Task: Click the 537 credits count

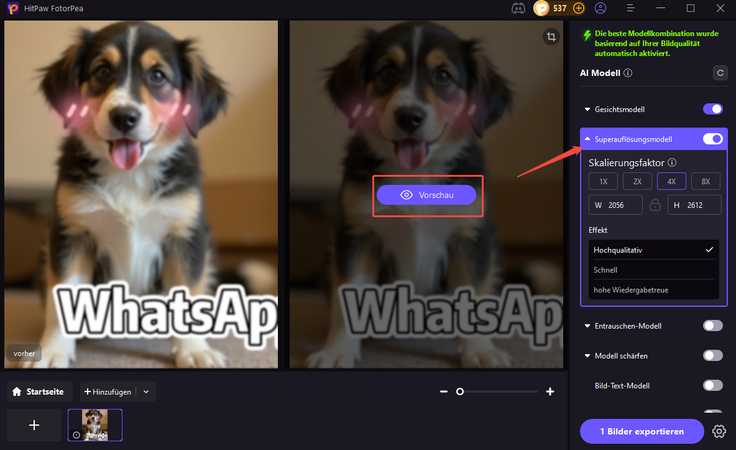Action: pyautogui.click(x=560, y=8)
